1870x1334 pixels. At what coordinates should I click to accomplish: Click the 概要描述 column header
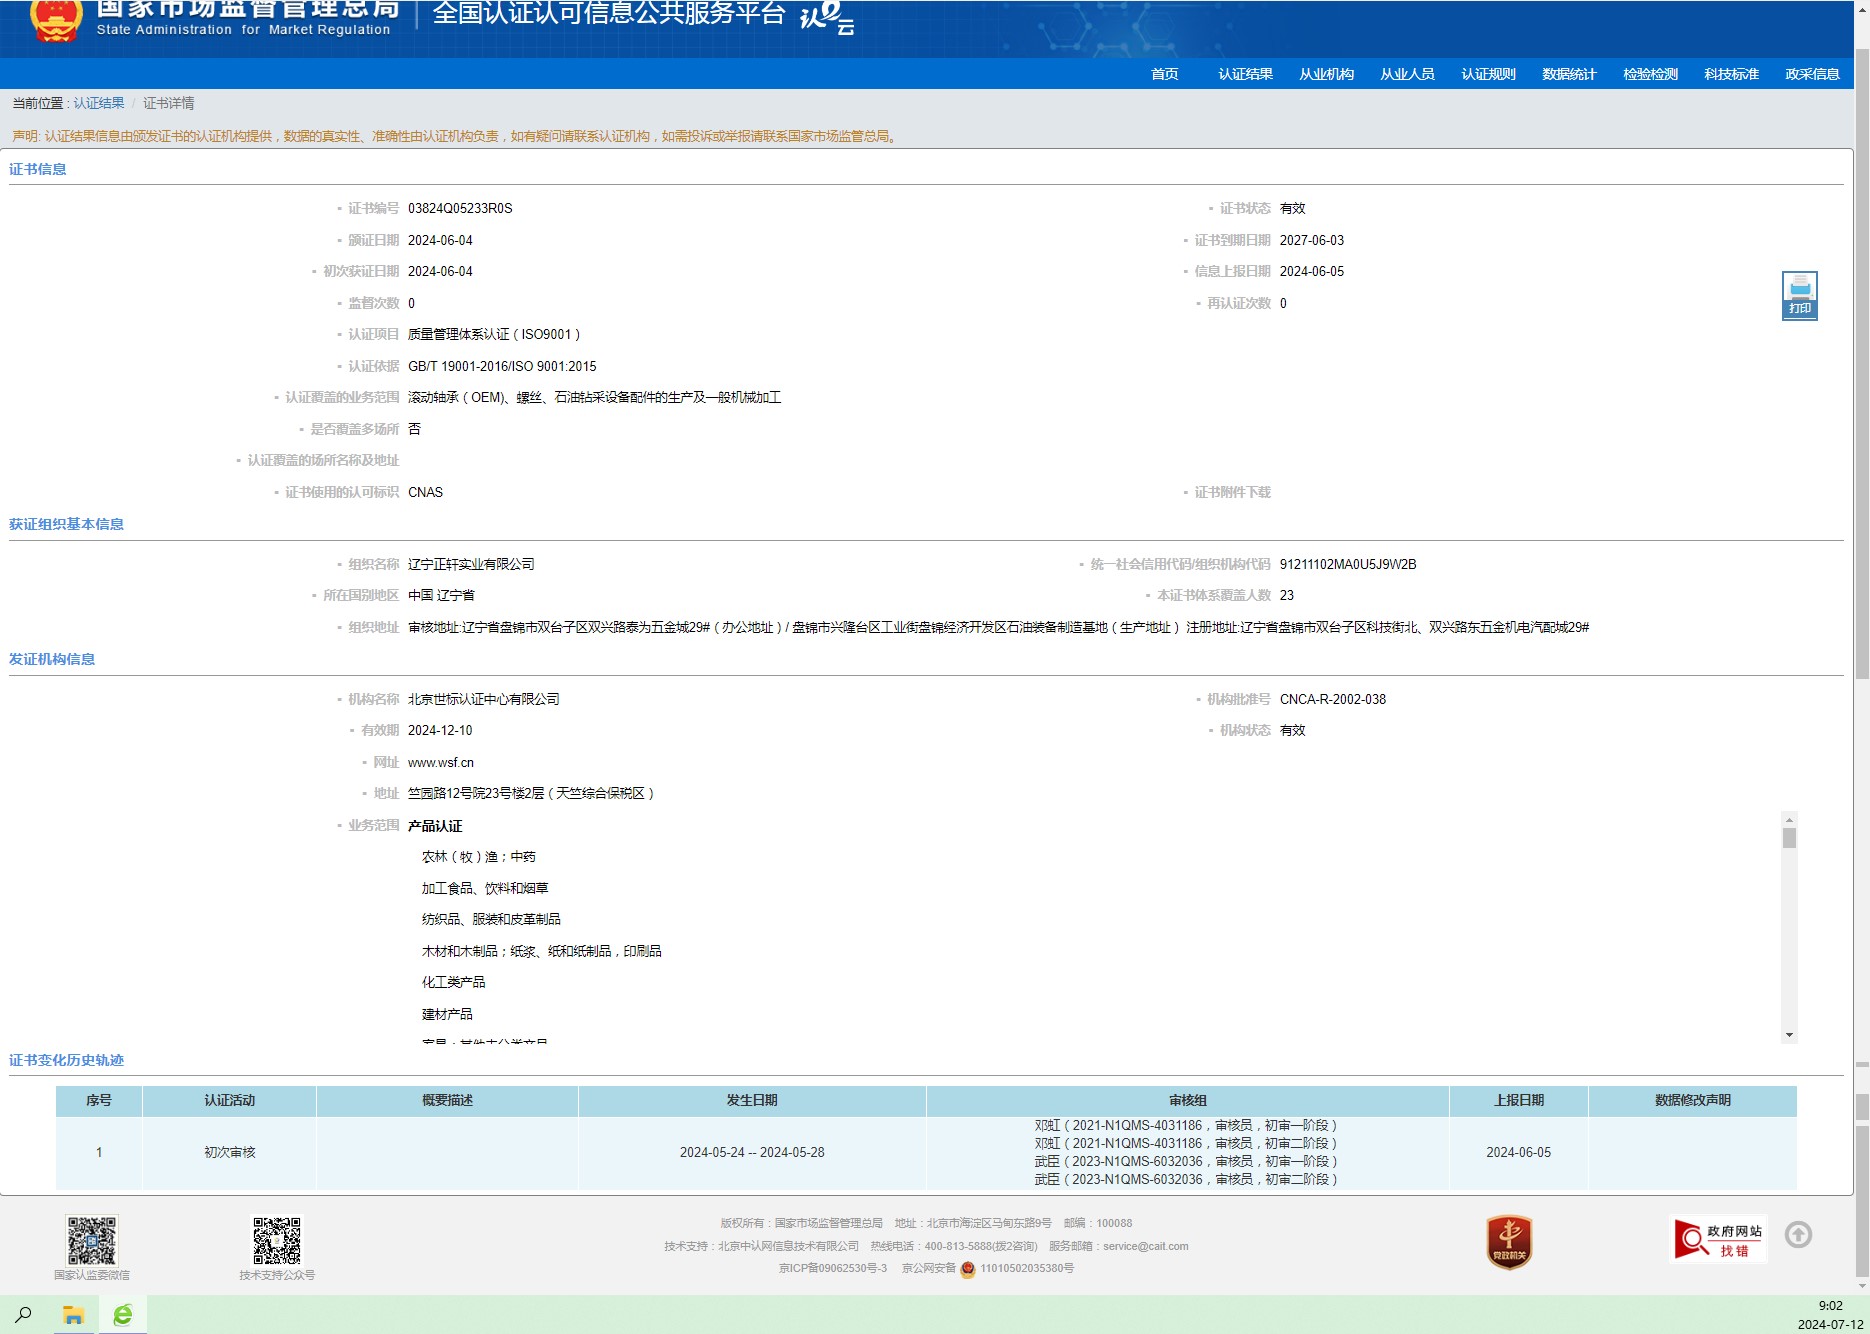point(447,1100)
